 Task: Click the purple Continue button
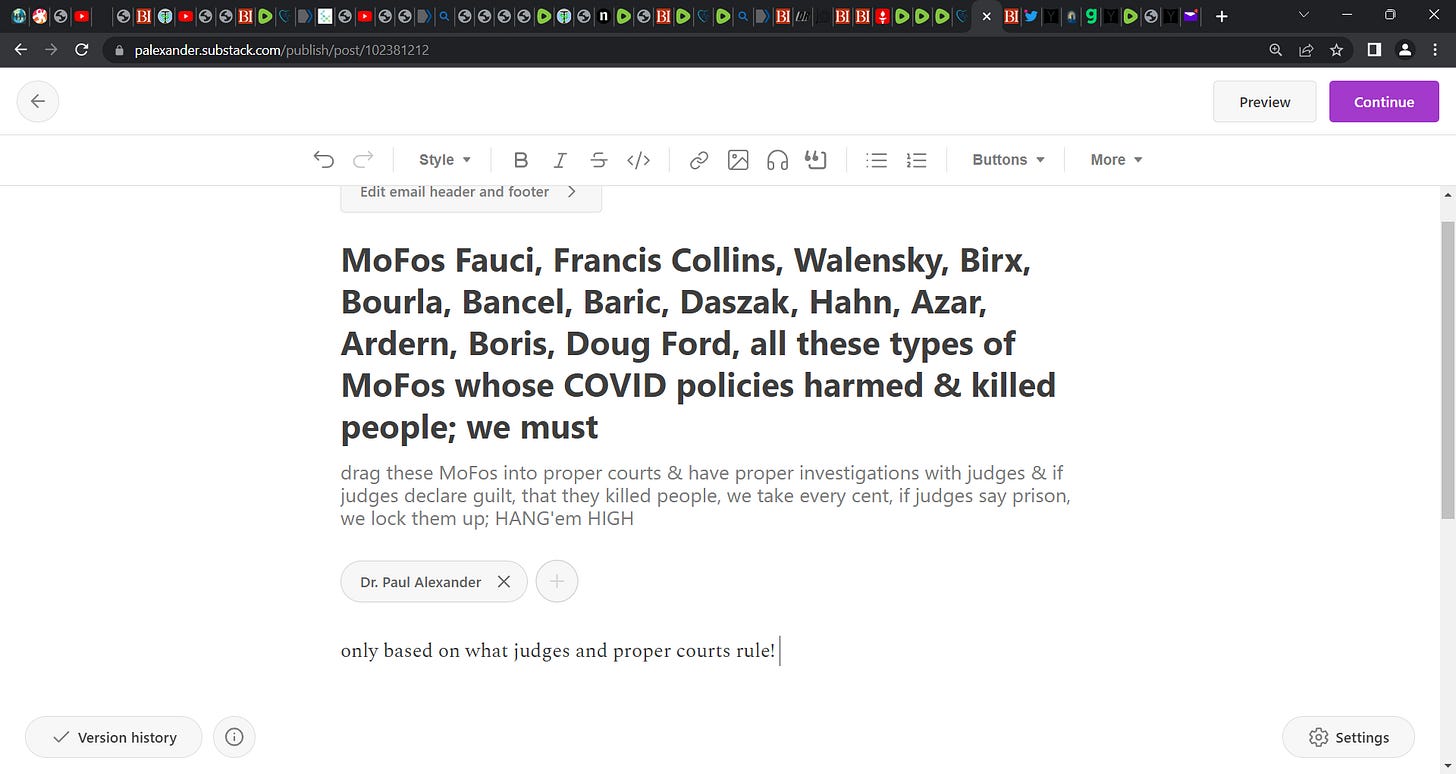[x=1384, y=102]
